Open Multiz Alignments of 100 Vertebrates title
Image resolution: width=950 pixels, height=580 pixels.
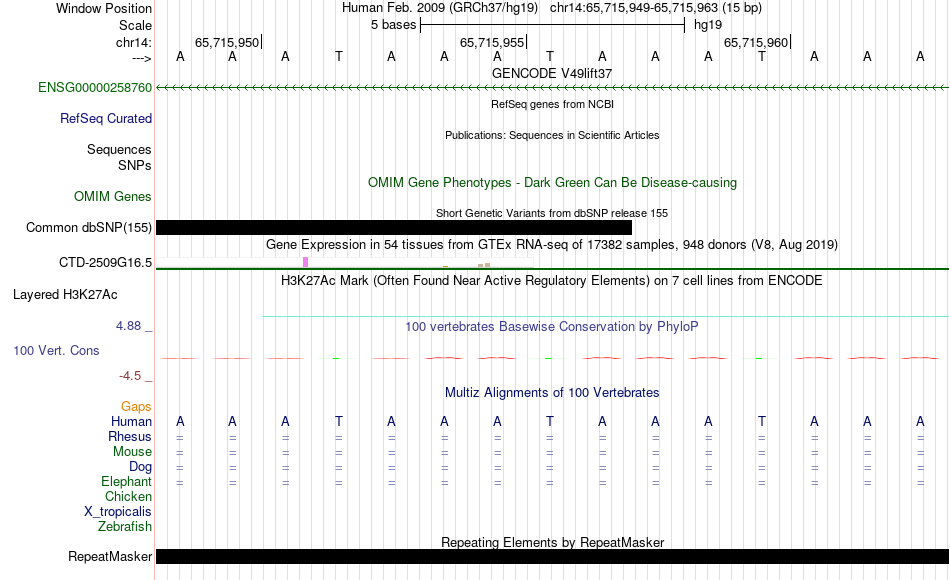552,393
